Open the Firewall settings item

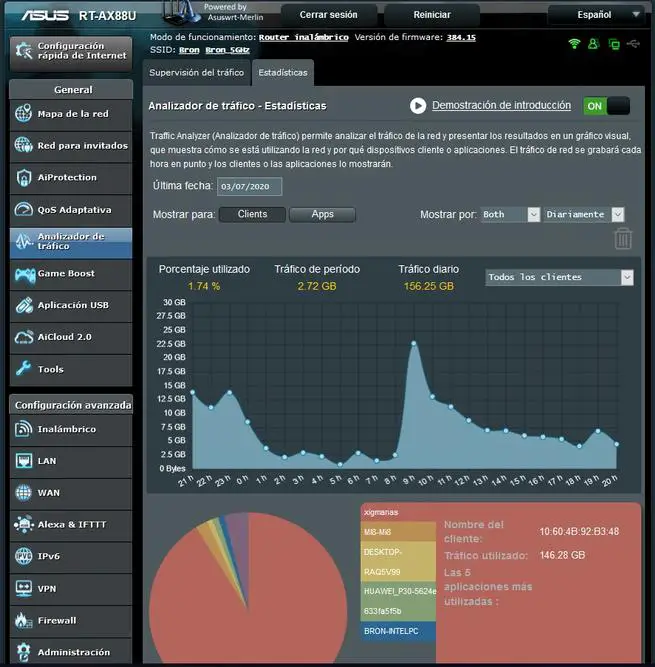[71, 621]
